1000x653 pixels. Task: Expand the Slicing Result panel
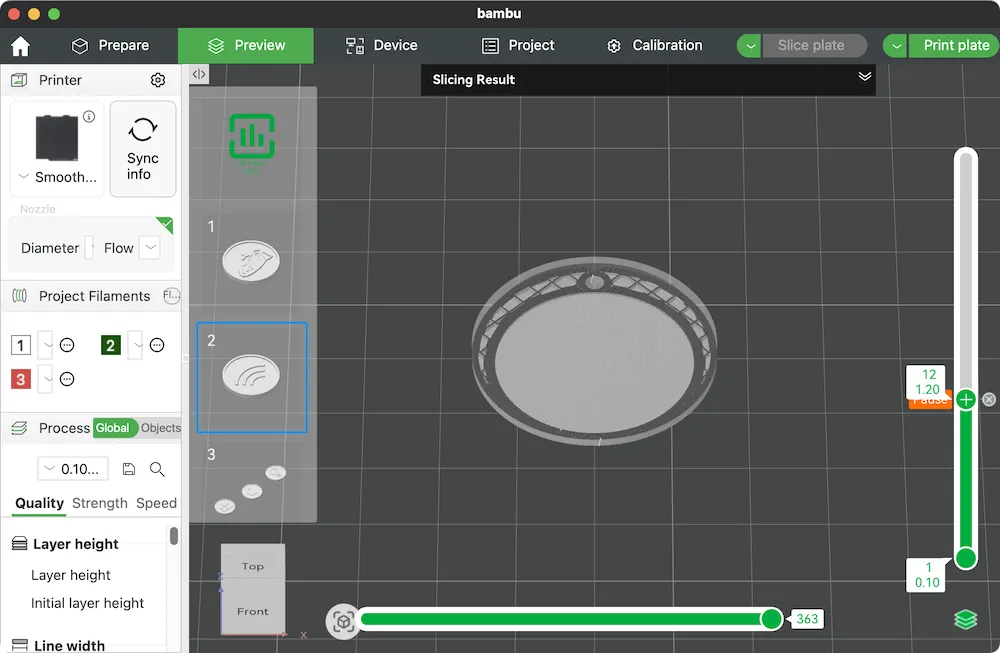click(865, 77)
